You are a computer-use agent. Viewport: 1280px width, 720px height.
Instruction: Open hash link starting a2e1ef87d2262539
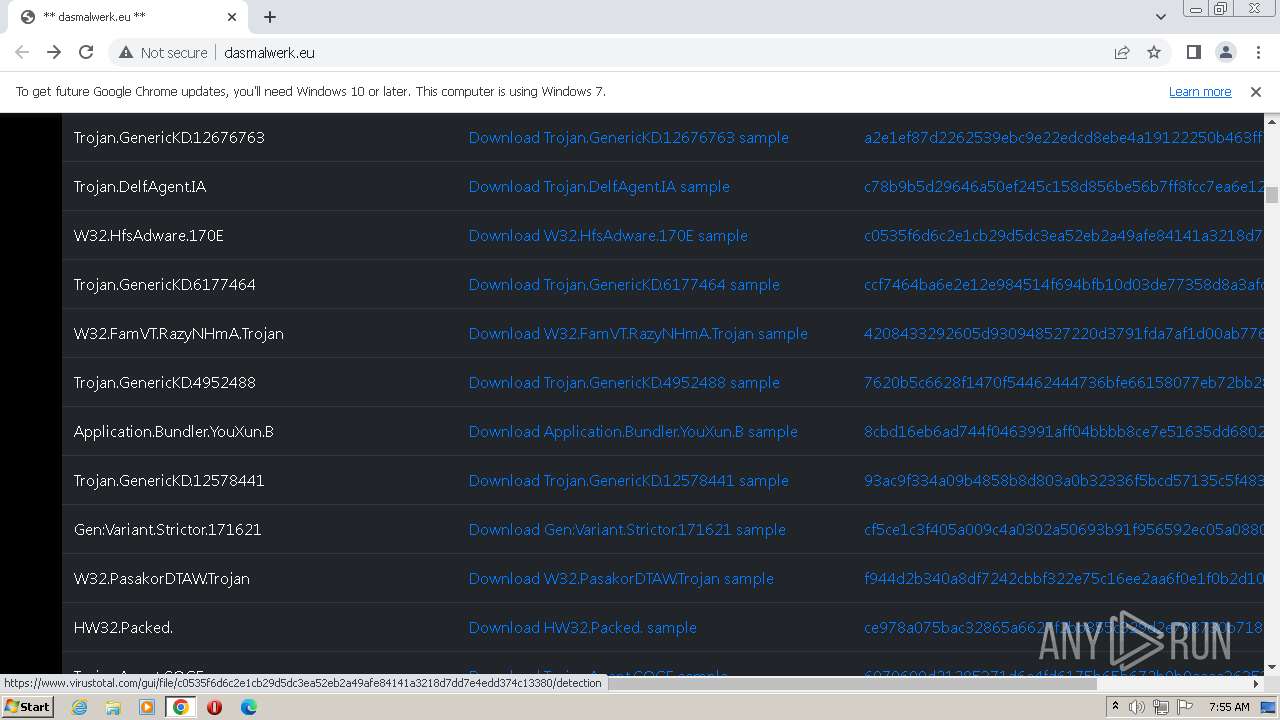[1063, 137]
